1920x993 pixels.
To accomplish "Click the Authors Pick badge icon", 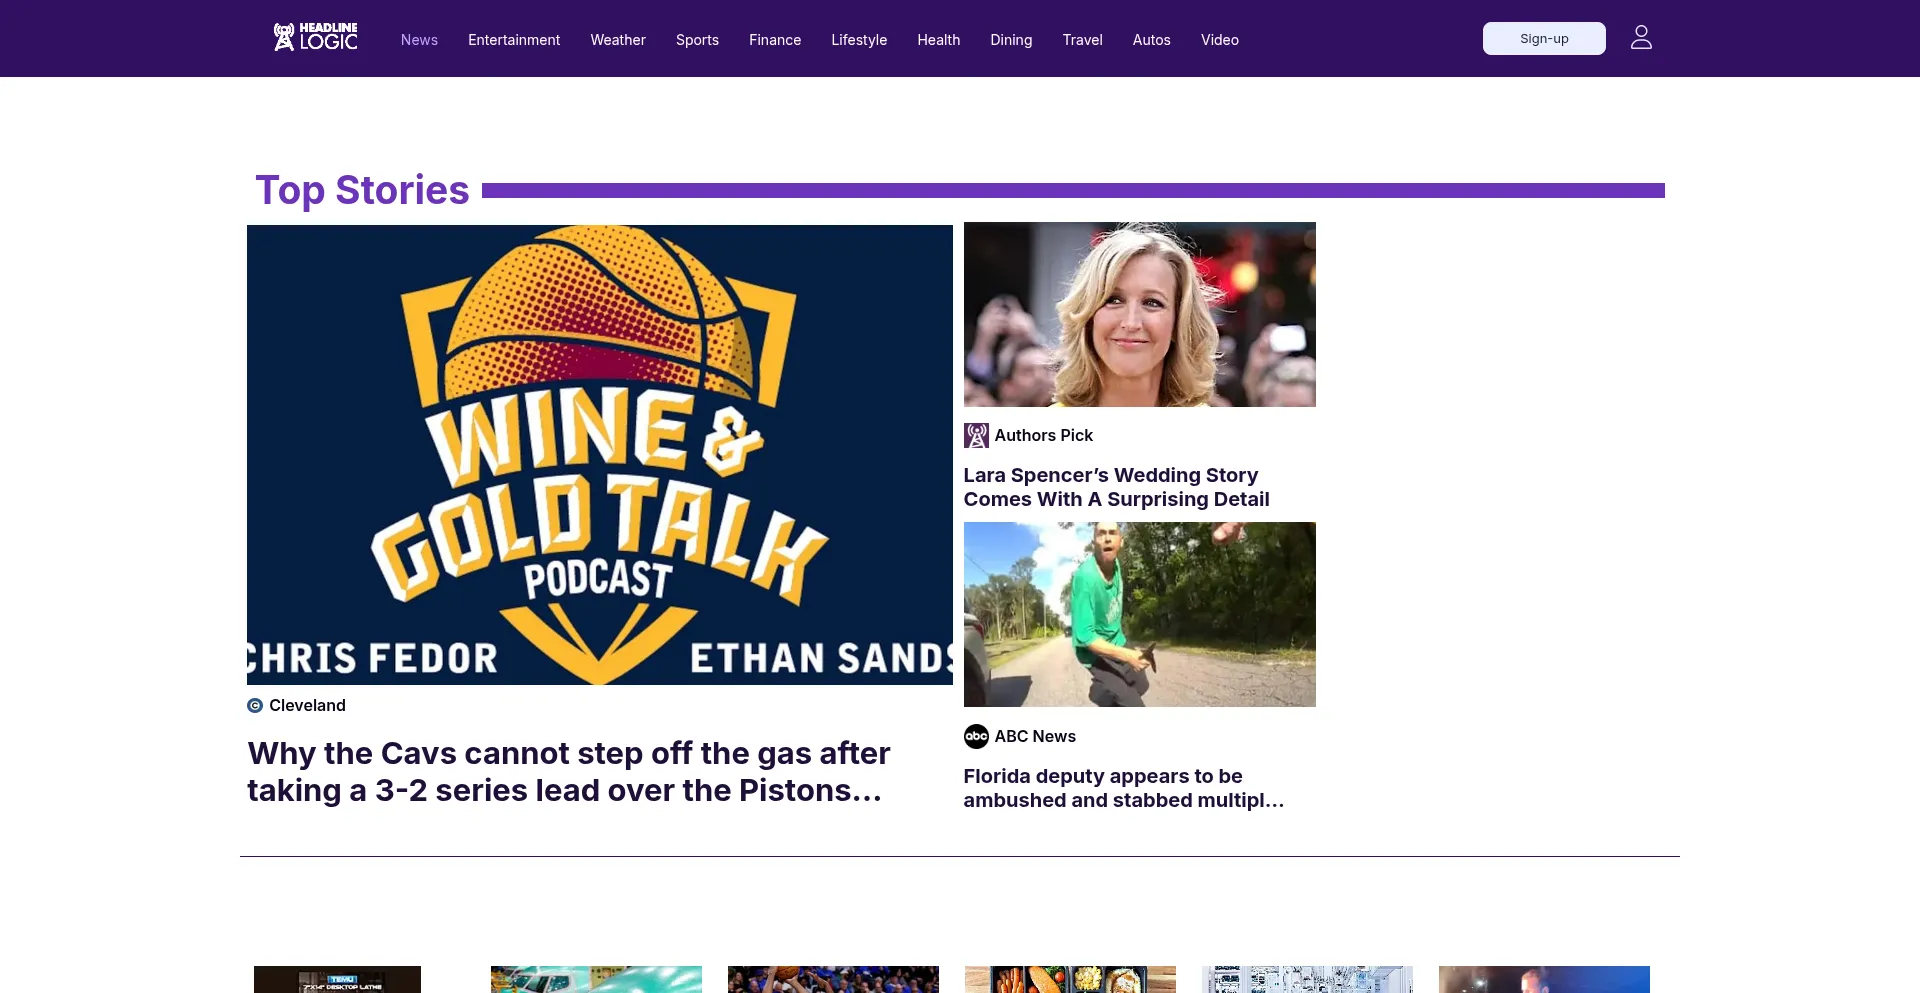I will point(976,436).
